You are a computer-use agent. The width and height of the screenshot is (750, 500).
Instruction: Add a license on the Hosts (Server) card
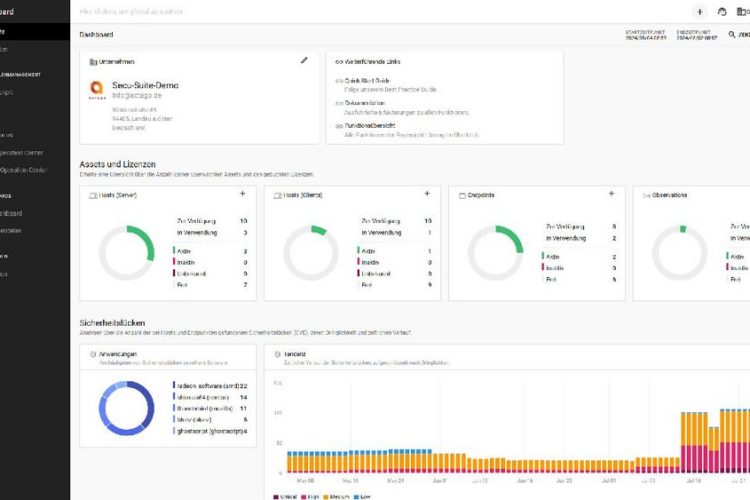243,194
